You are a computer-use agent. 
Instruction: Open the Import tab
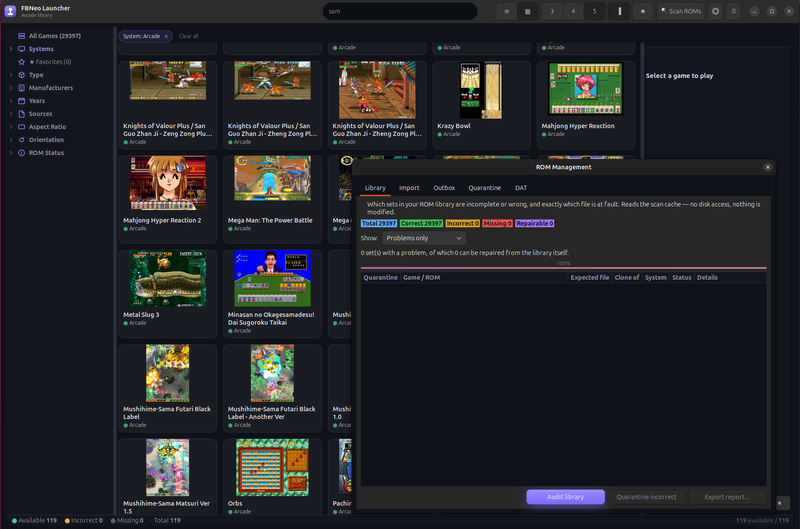409,188
